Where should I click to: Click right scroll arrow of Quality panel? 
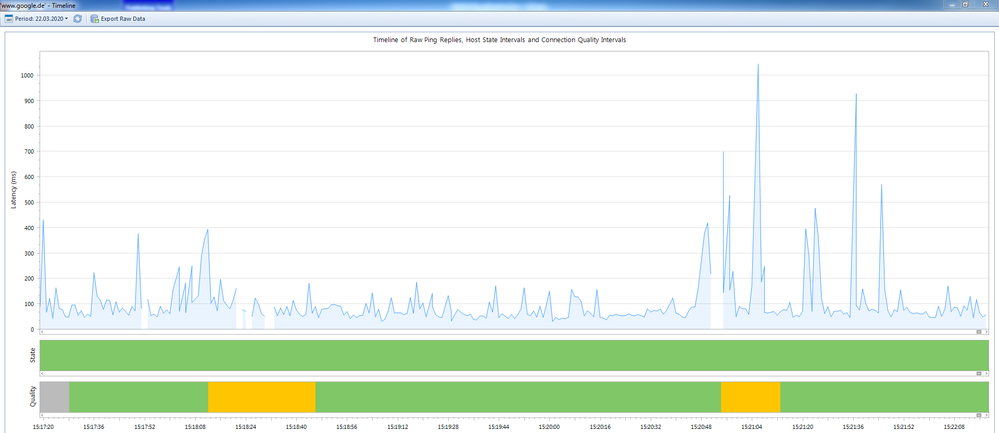987,415
